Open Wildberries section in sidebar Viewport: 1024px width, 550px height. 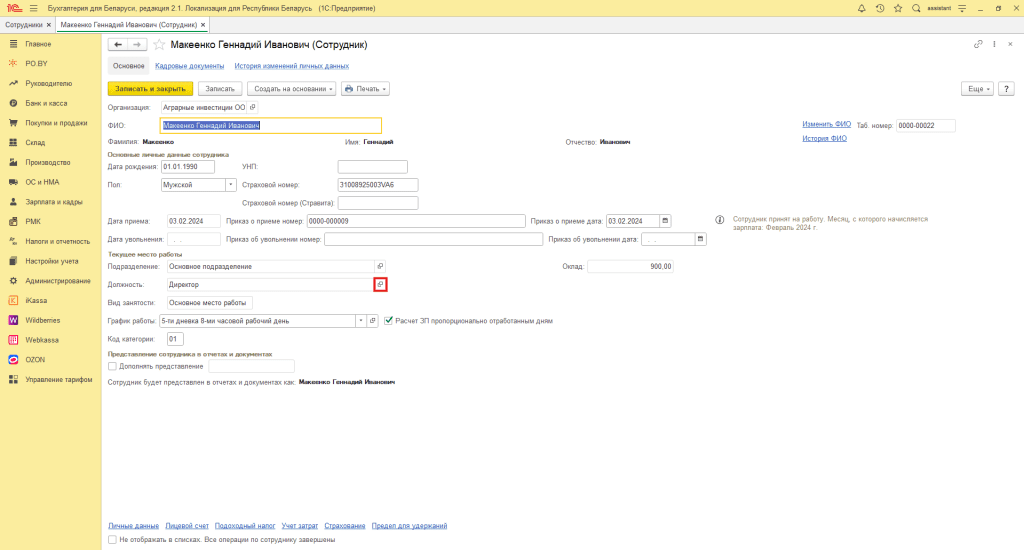[x=42, y=320]
